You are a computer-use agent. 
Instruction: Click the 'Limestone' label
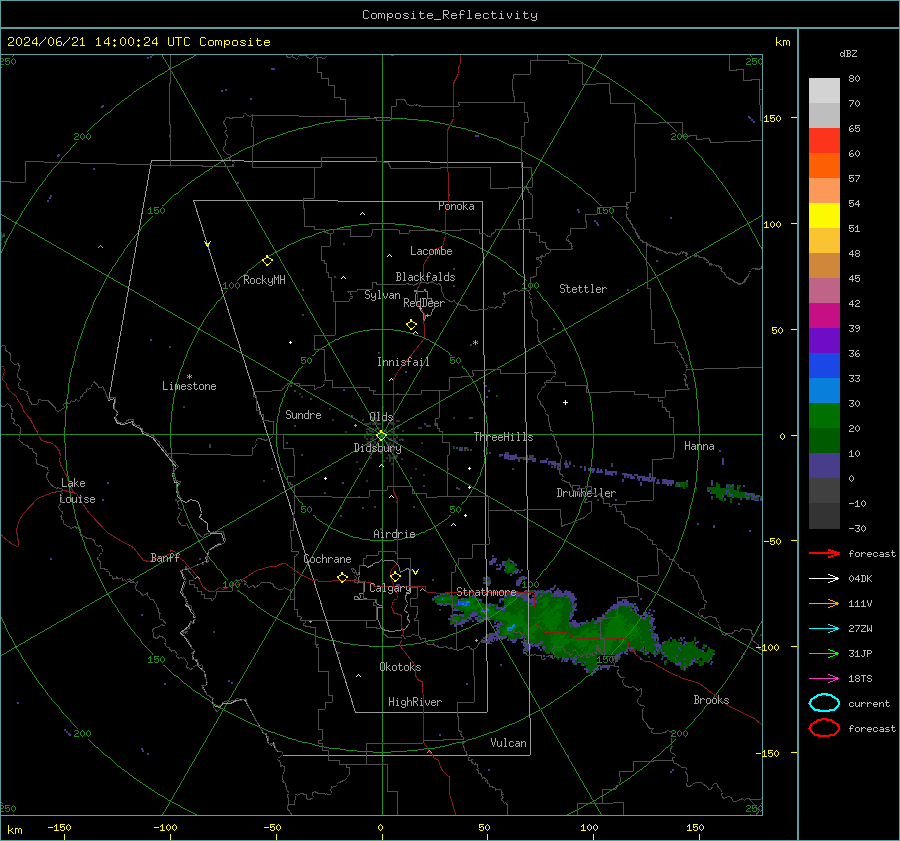click(189, 386)
